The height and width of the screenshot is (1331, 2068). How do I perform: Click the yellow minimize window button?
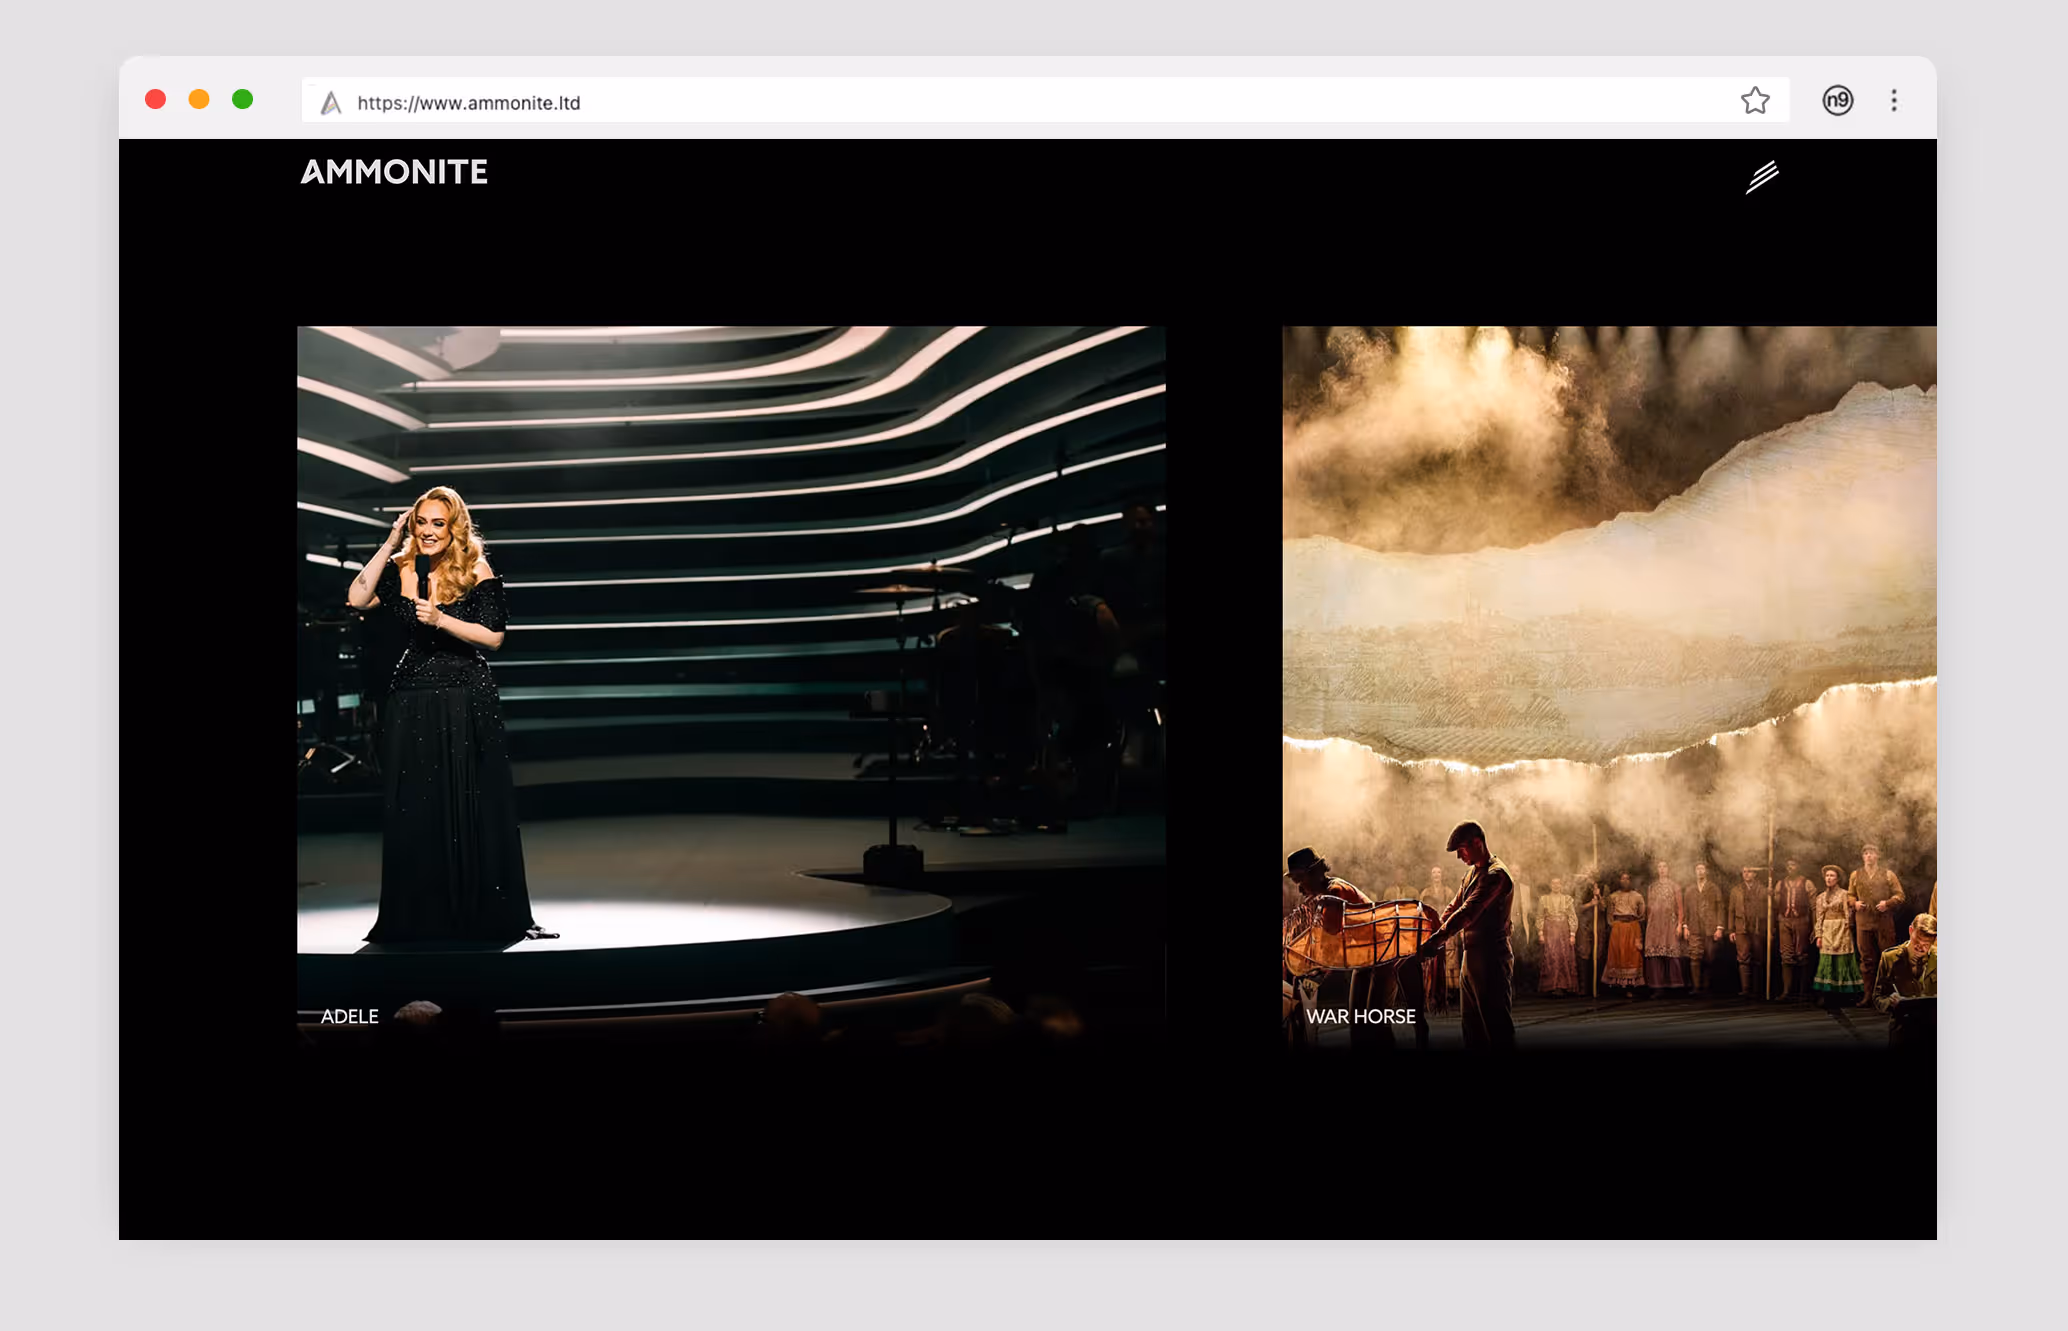coord(199,99)
